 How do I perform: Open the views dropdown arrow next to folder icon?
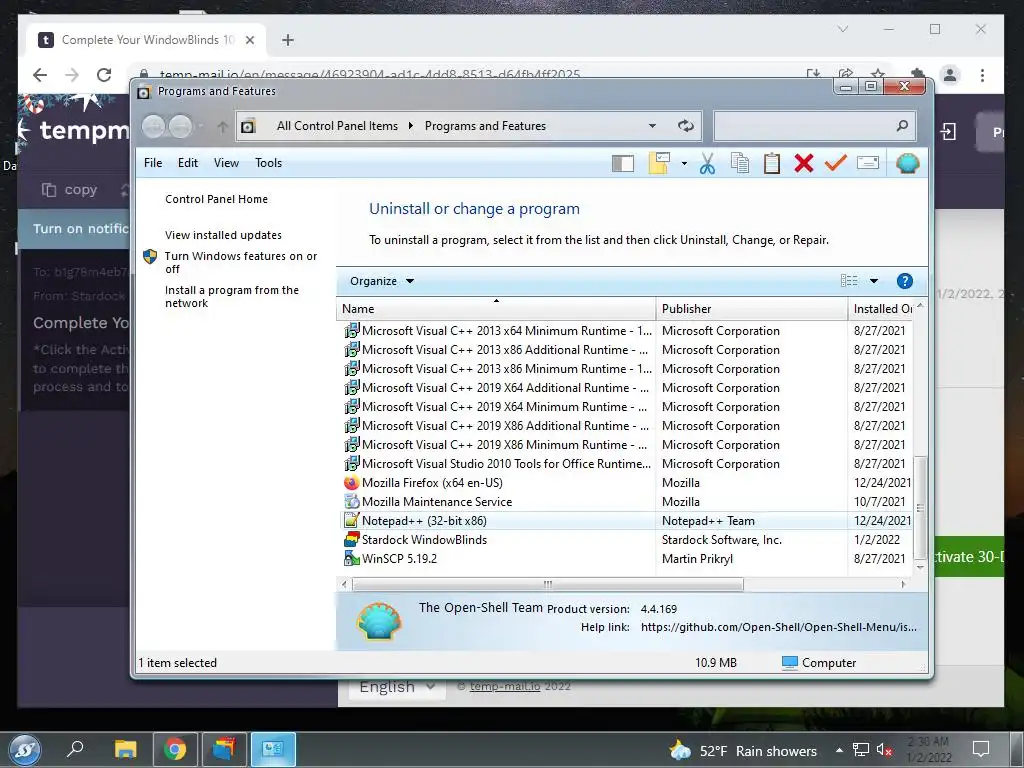[x=684, y=163]
